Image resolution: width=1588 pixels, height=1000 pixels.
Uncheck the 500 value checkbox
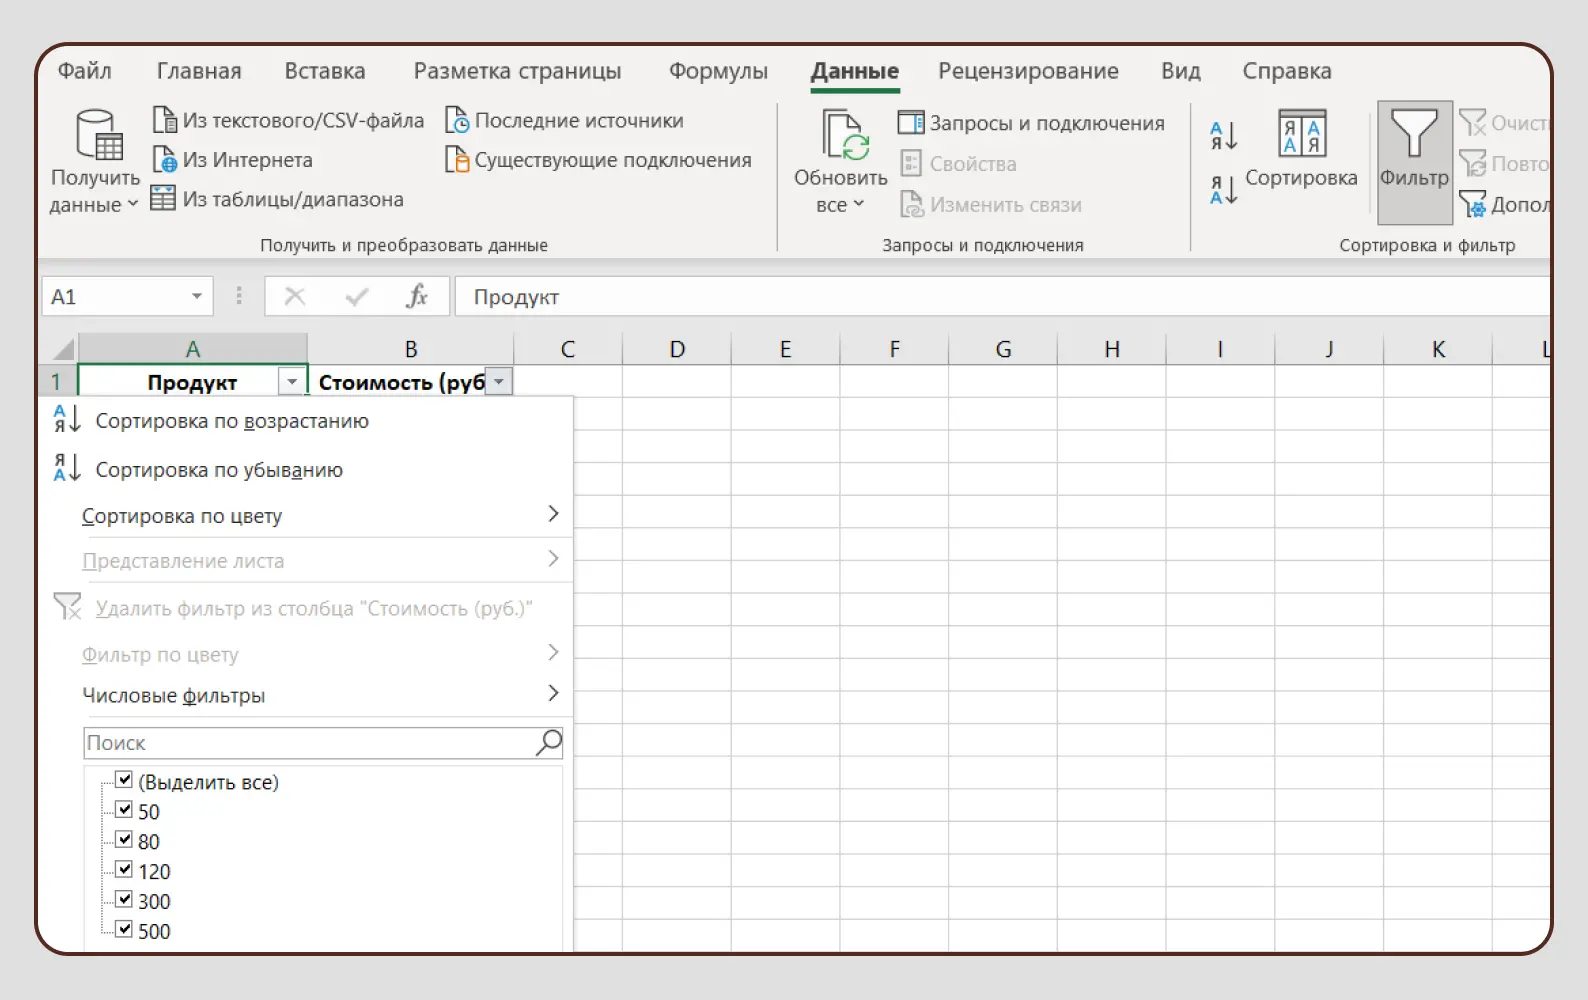[124, 929]
